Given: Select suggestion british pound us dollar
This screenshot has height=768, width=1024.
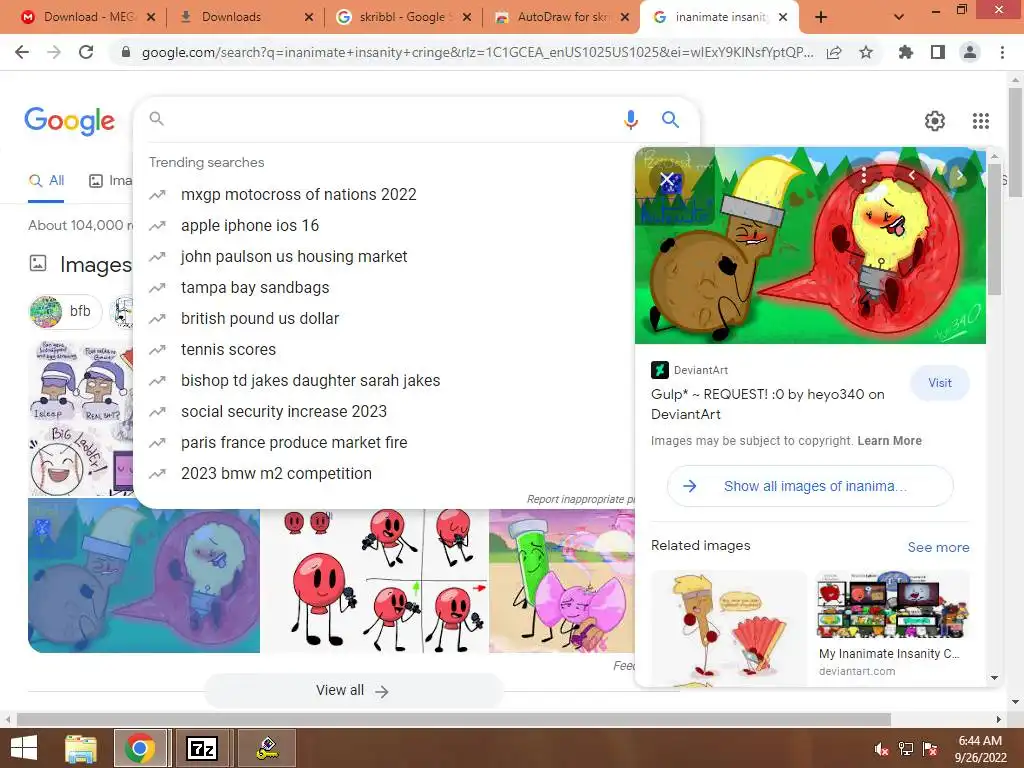Looking at the screenshot, I should pos(260,319).
